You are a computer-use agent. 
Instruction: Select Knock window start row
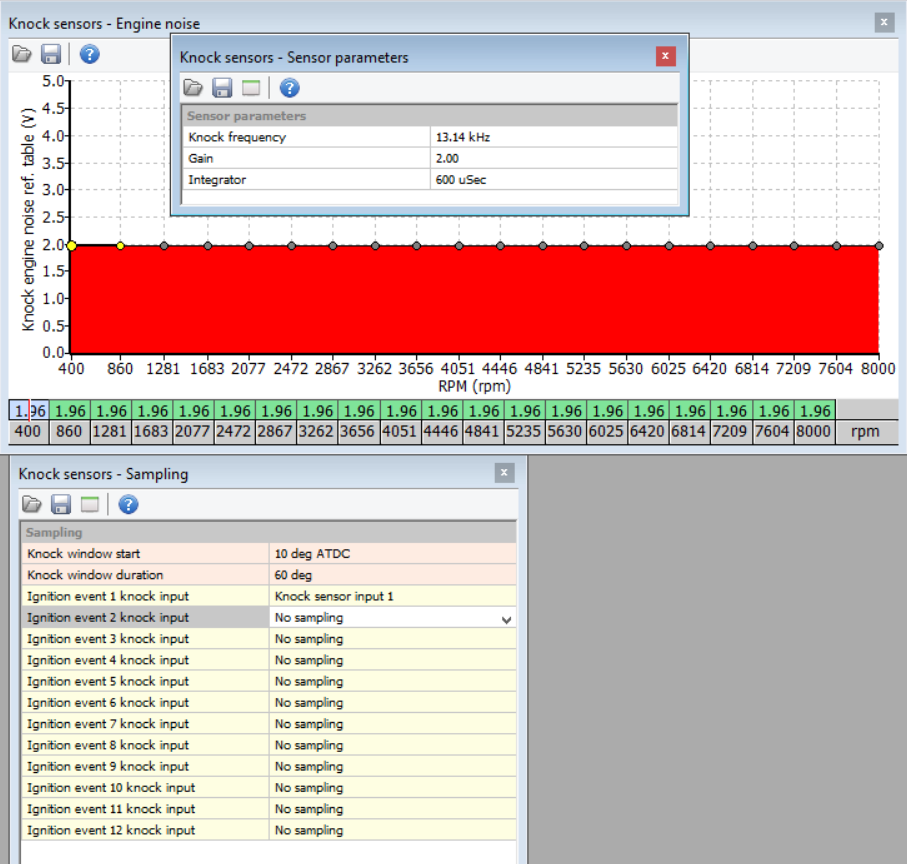click(x=145, y=553)
